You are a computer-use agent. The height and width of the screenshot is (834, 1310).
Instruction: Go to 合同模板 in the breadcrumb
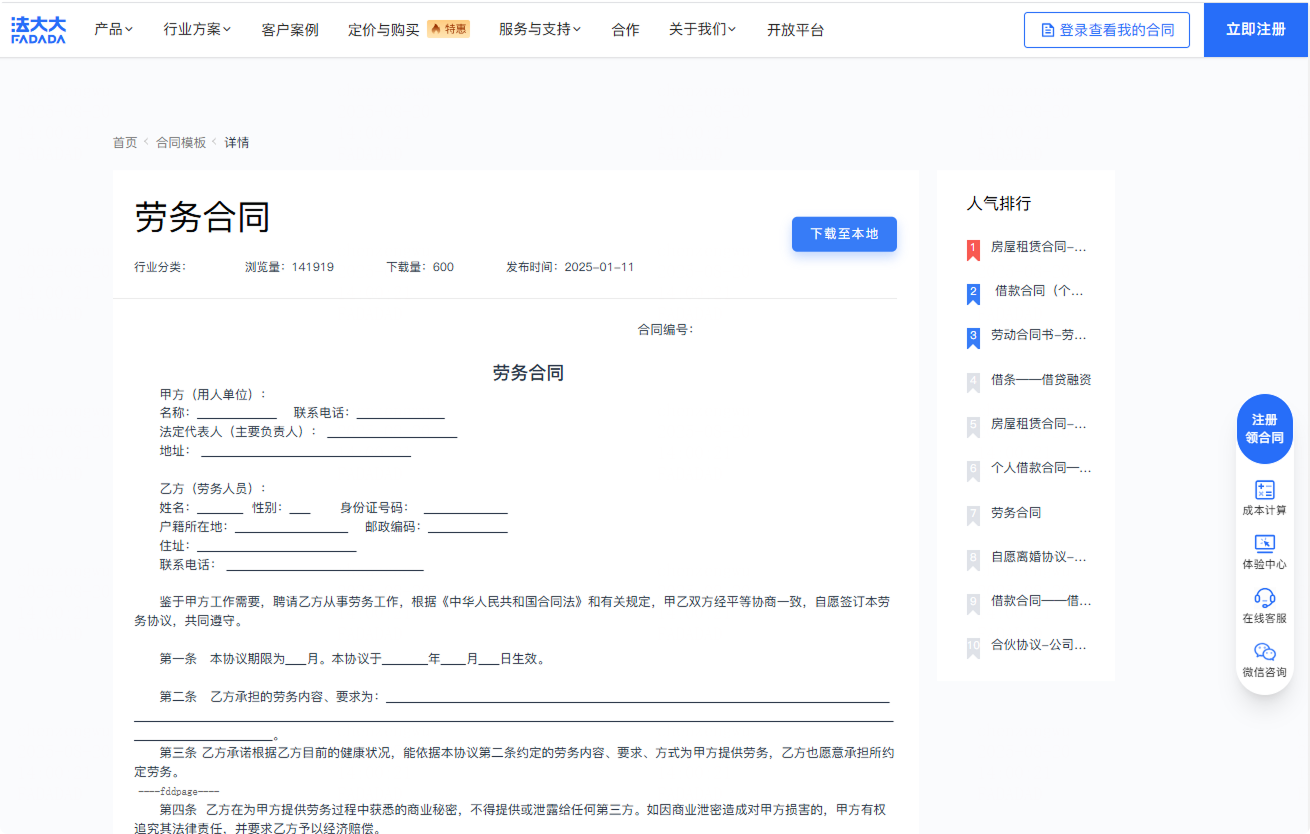[x=181, y=143]
